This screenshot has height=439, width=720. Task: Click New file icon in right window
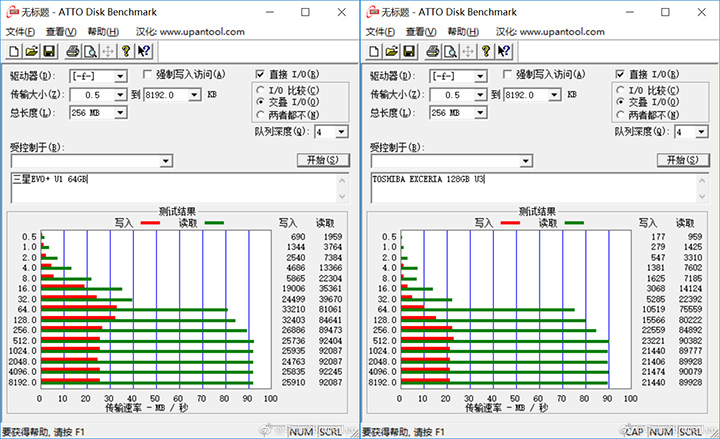(374, 51)
